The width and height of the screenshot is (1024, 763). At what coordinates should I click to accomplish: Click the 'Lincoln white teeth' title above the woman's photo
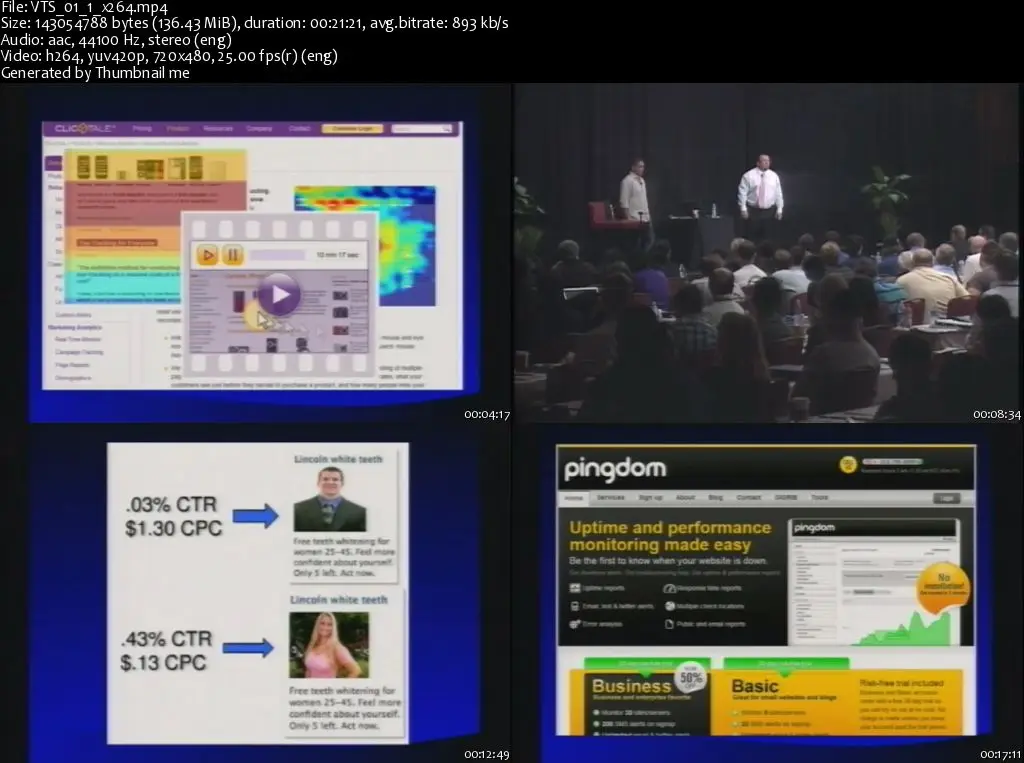[x=338, y=600]
